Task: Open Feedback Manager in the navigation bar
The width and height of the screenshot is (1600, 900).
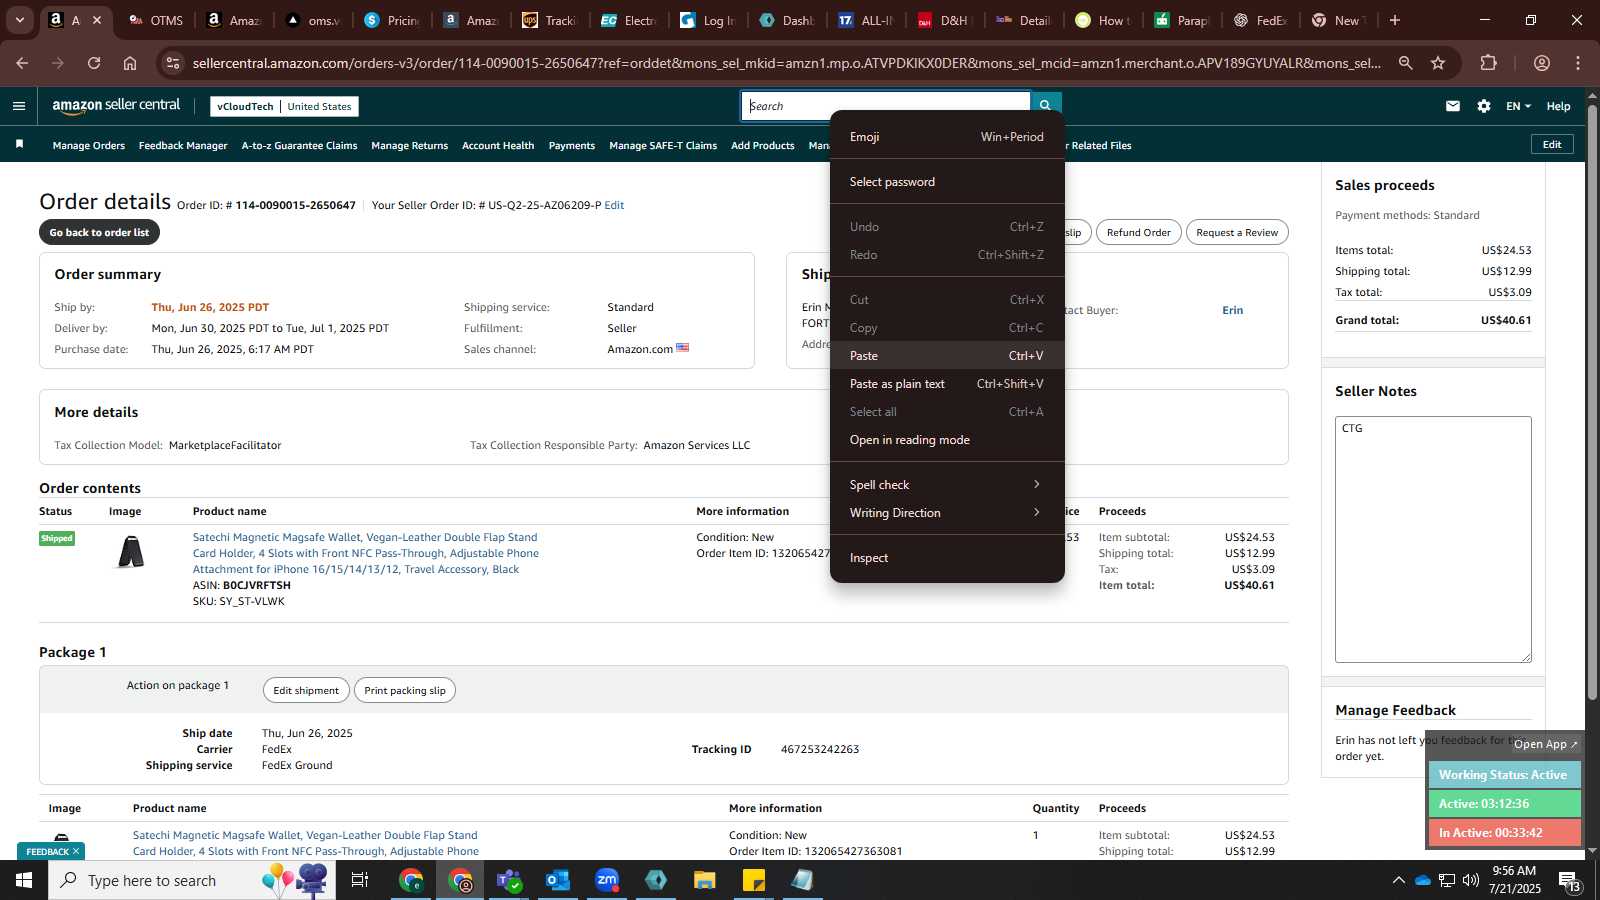Action: tap(183, 145)
